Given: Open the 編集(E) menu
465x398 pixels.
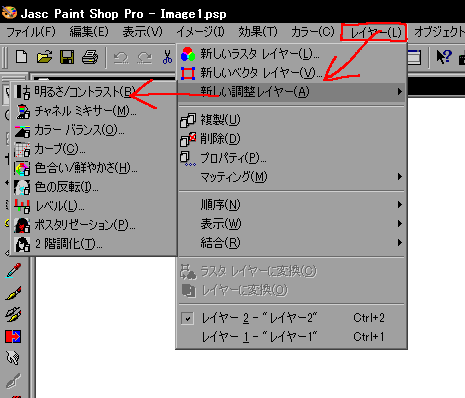Looking at the screenshot, I should click(89, 32).
